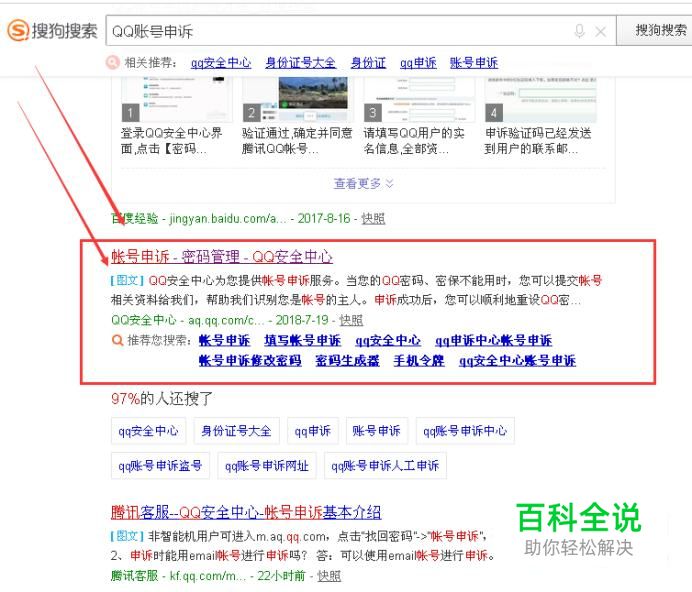Clear the search box with the X icon
This screenshot has height=592, width=692.
point(601,31)
